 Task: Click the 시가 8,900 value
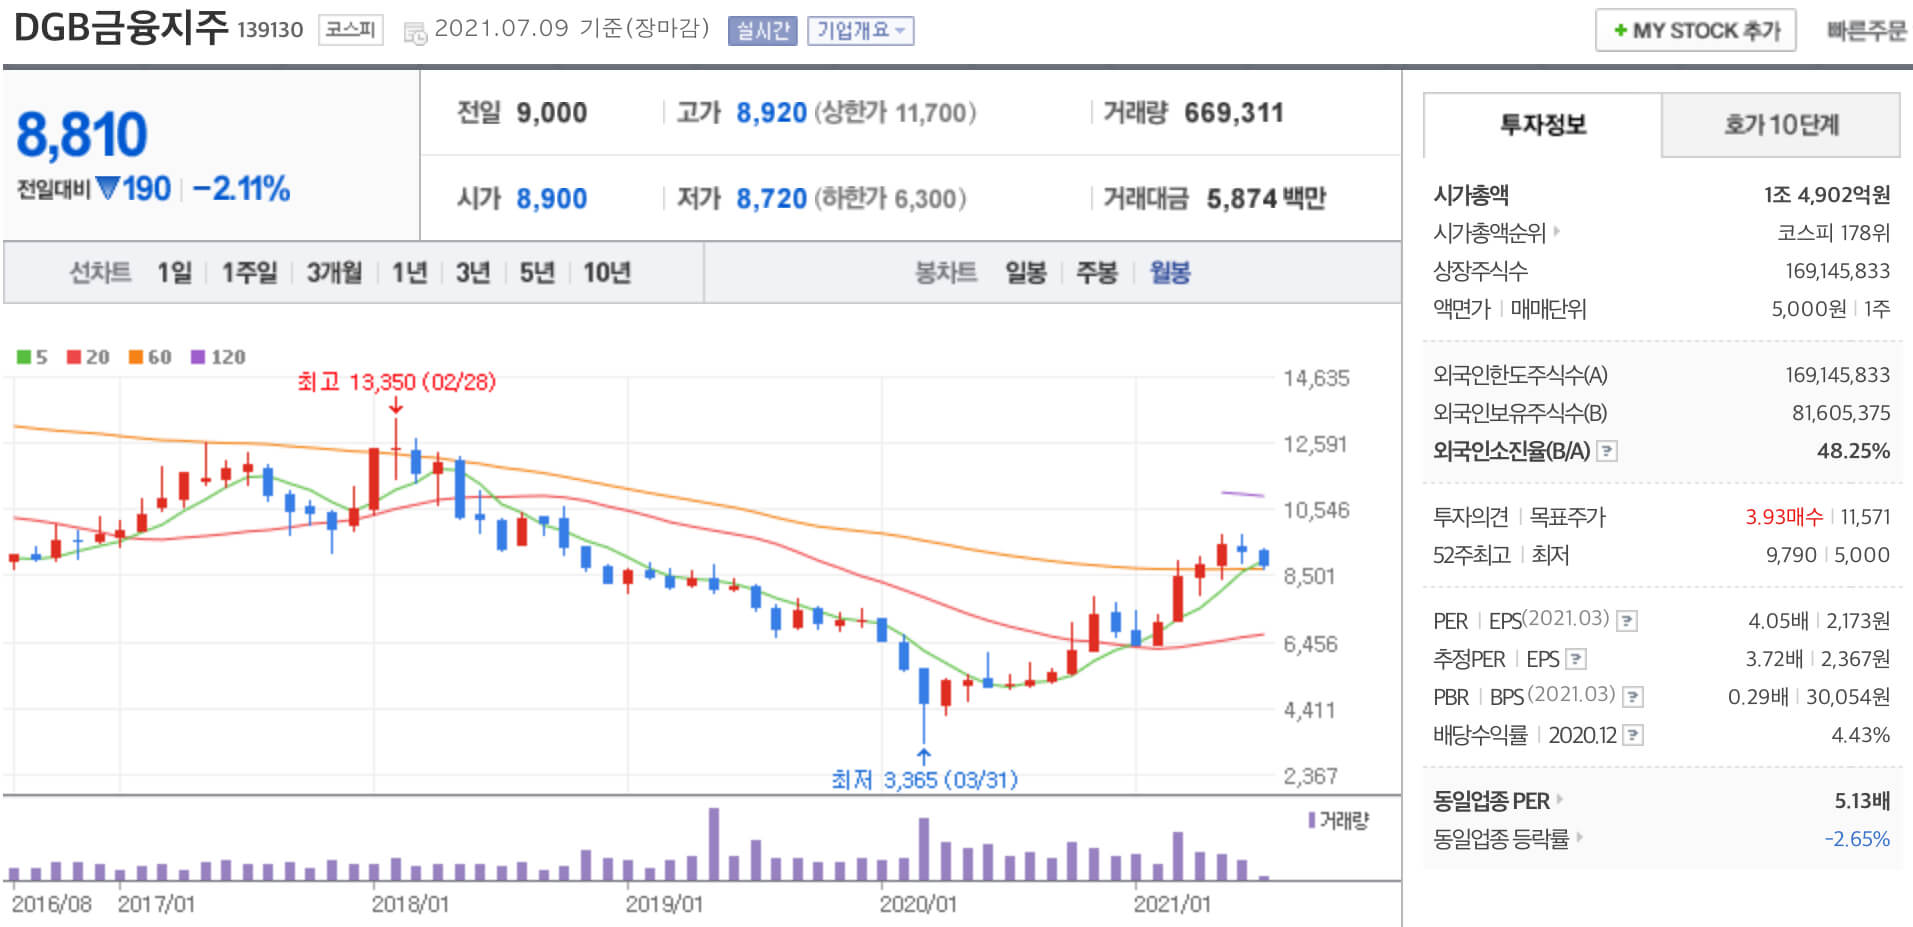click(551, 199)
